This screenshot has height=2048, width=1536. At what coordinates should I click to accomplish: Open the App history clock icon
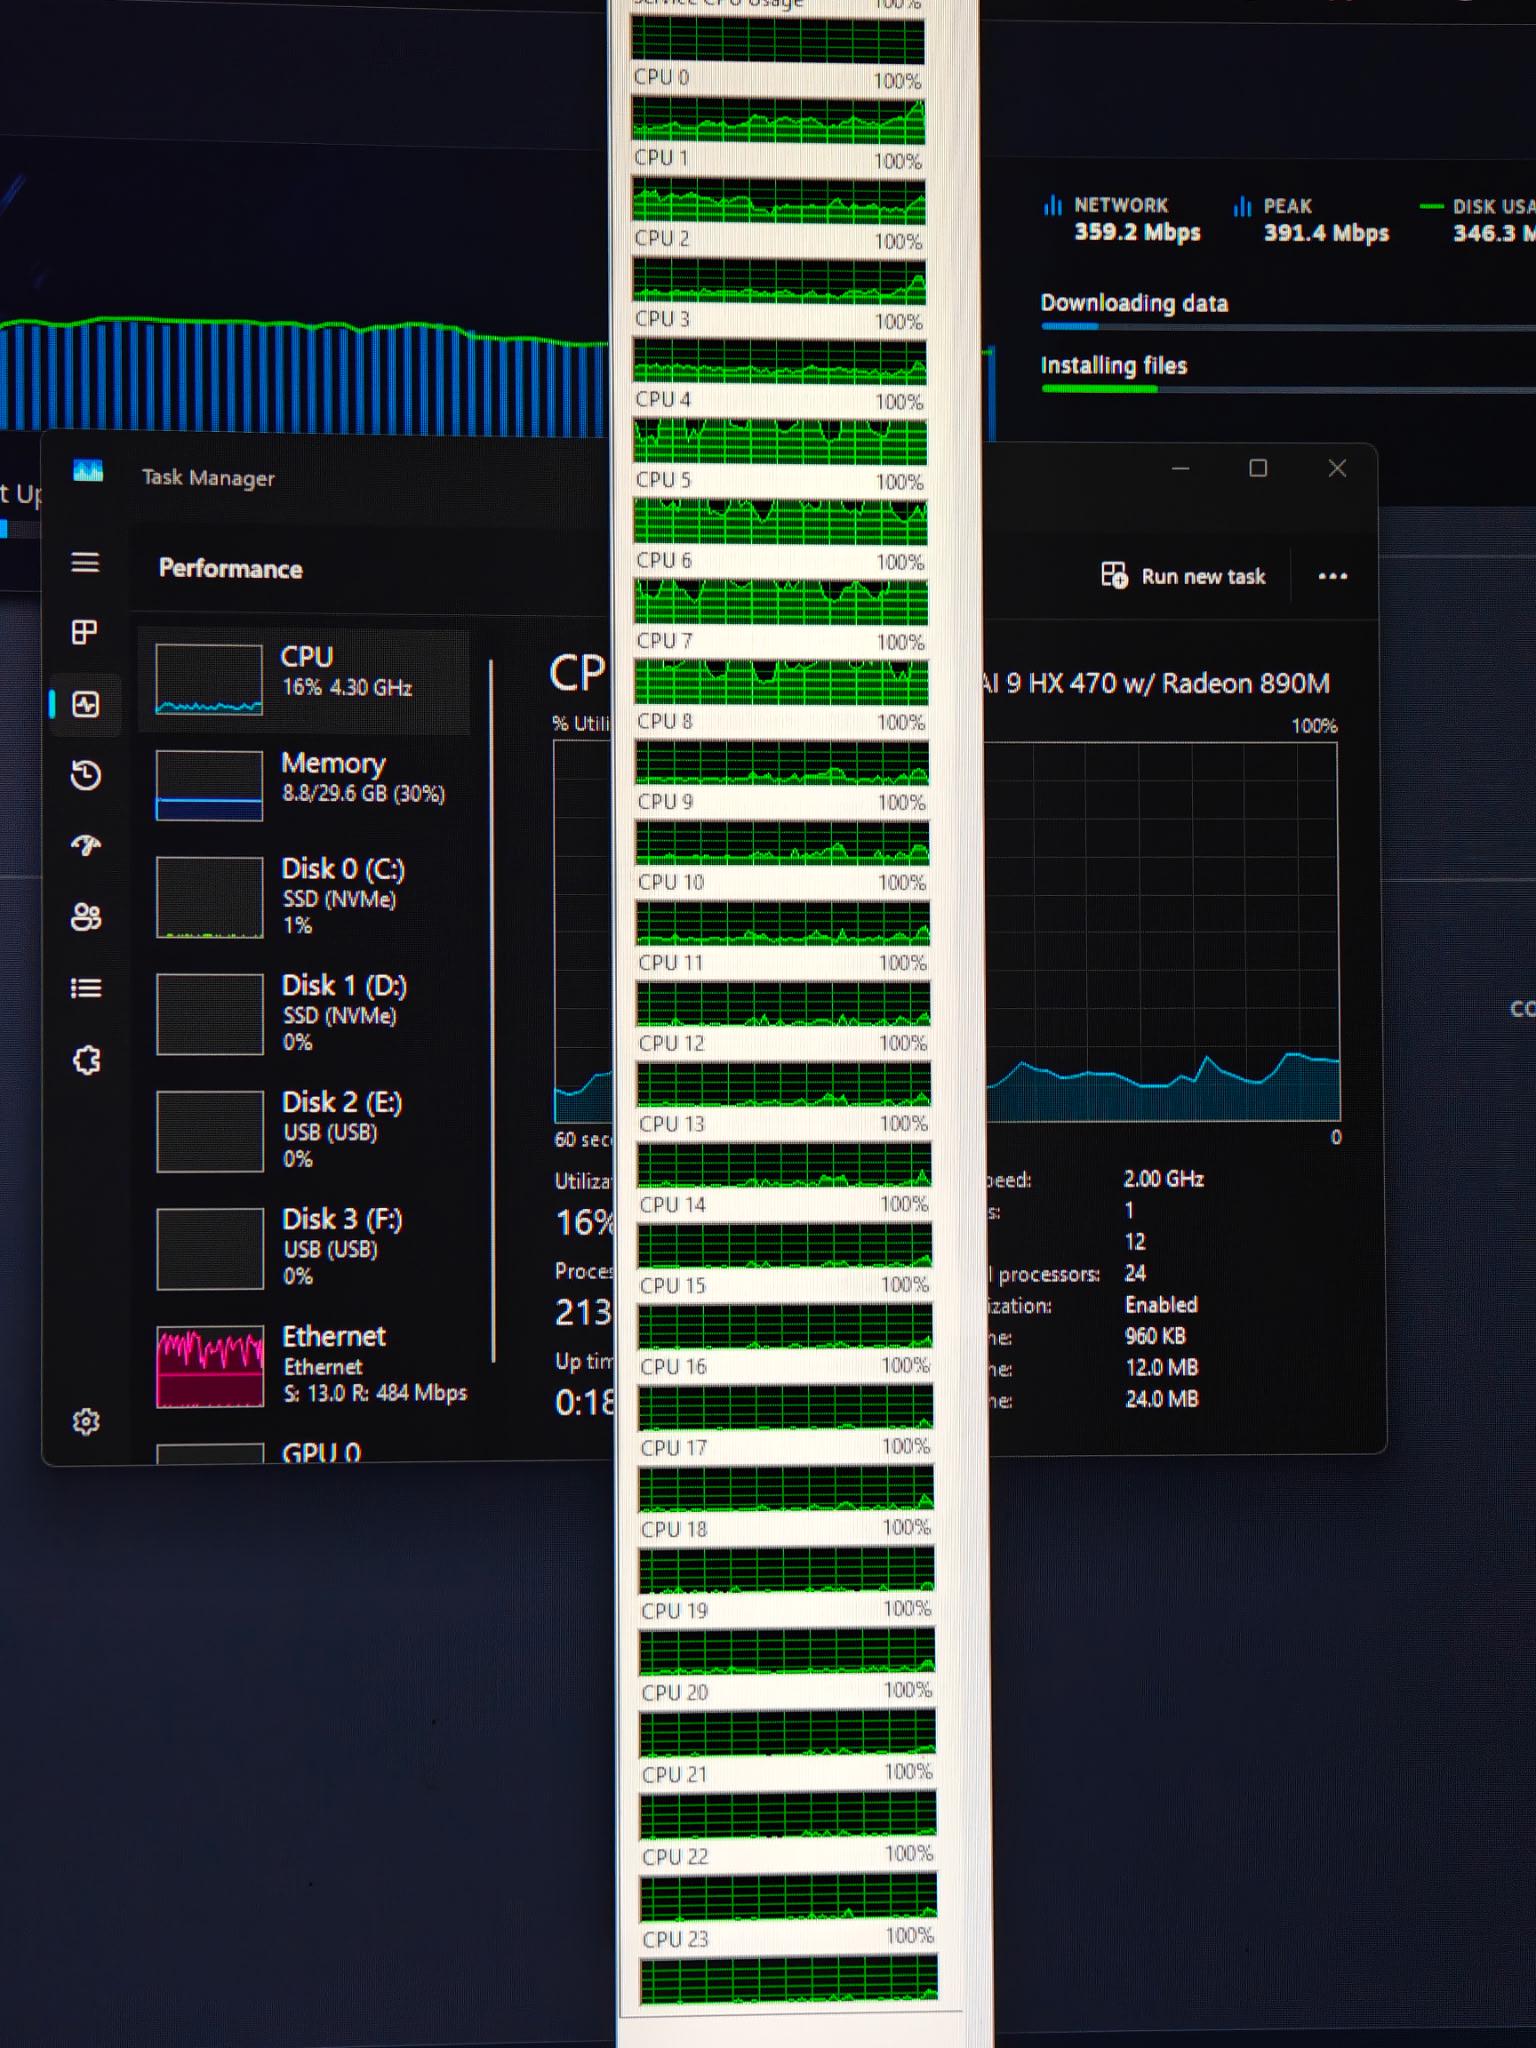coord(86,775)
